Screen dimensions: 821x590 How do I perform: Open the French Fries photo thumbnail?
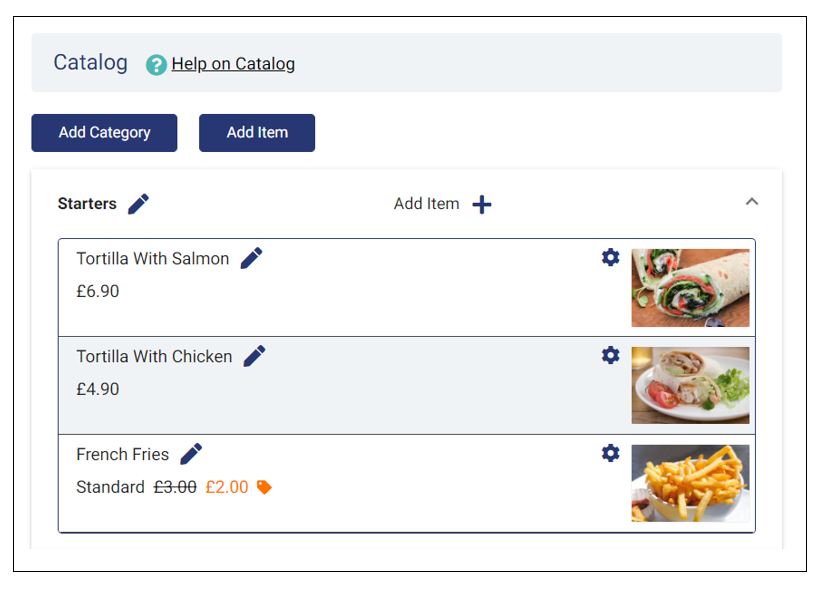point(690,483)
